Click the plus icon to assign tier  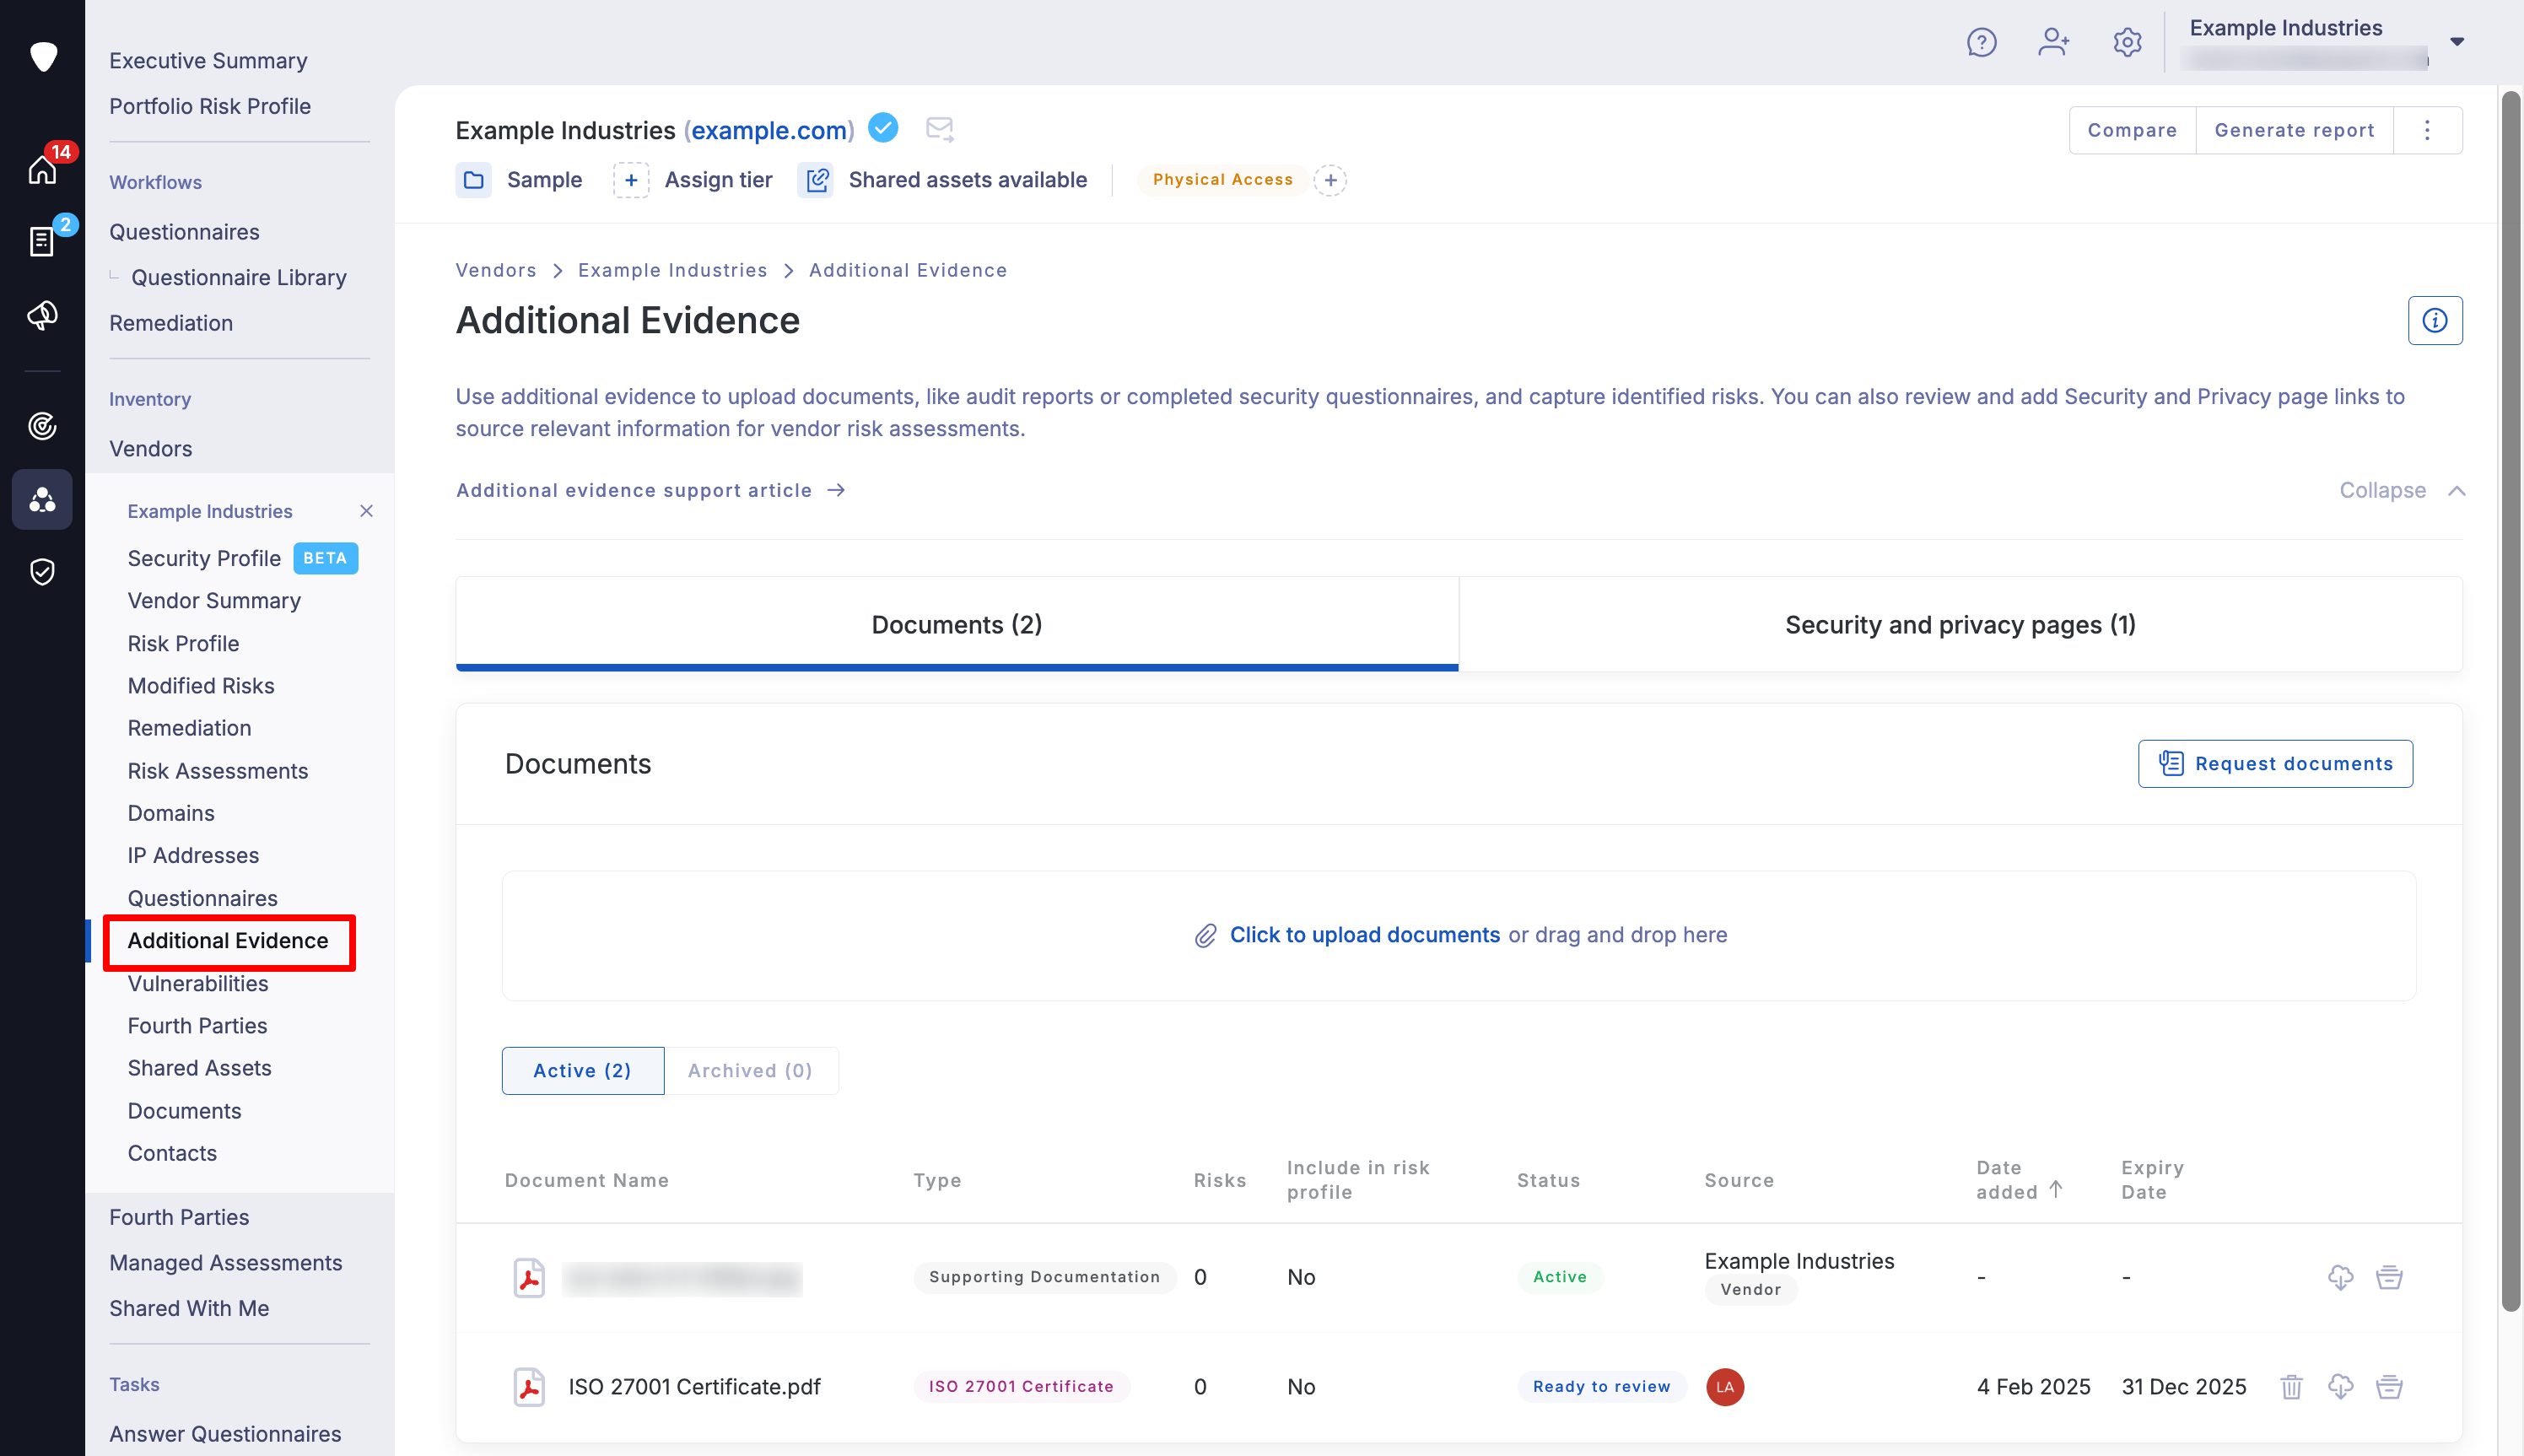tap(631, 180)
